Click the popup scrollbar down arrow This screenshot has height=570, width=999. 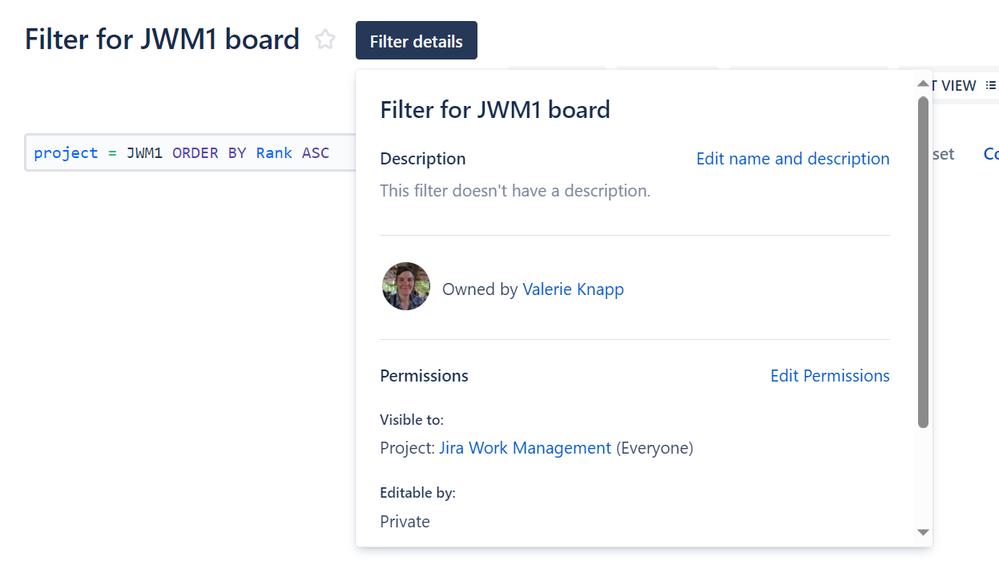[923, 532]
